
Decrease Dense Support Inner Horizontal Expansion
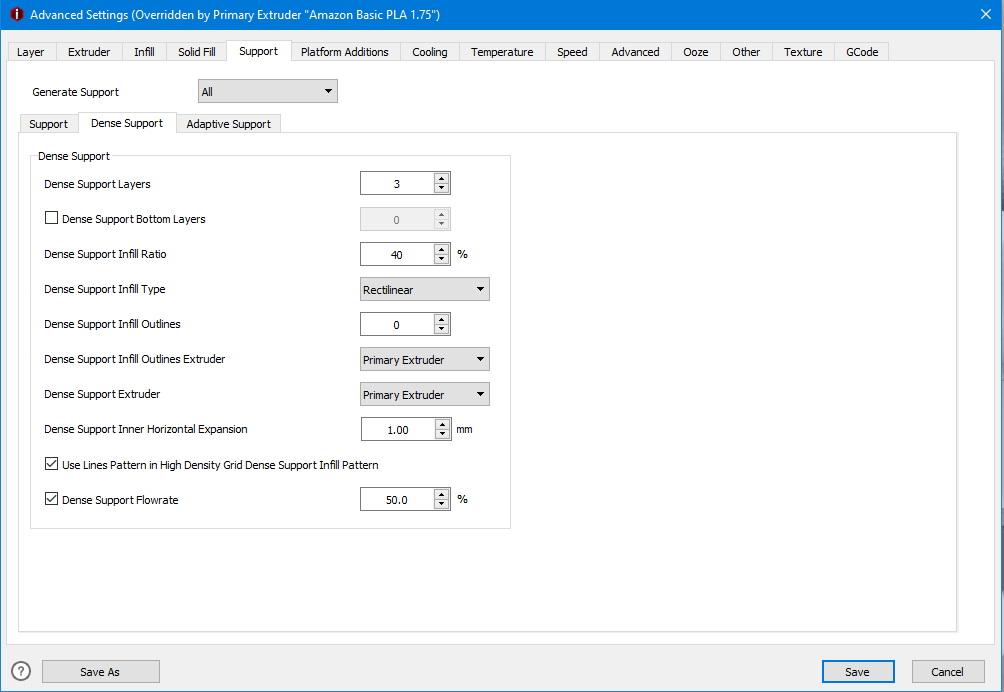(x=442, y=434)
